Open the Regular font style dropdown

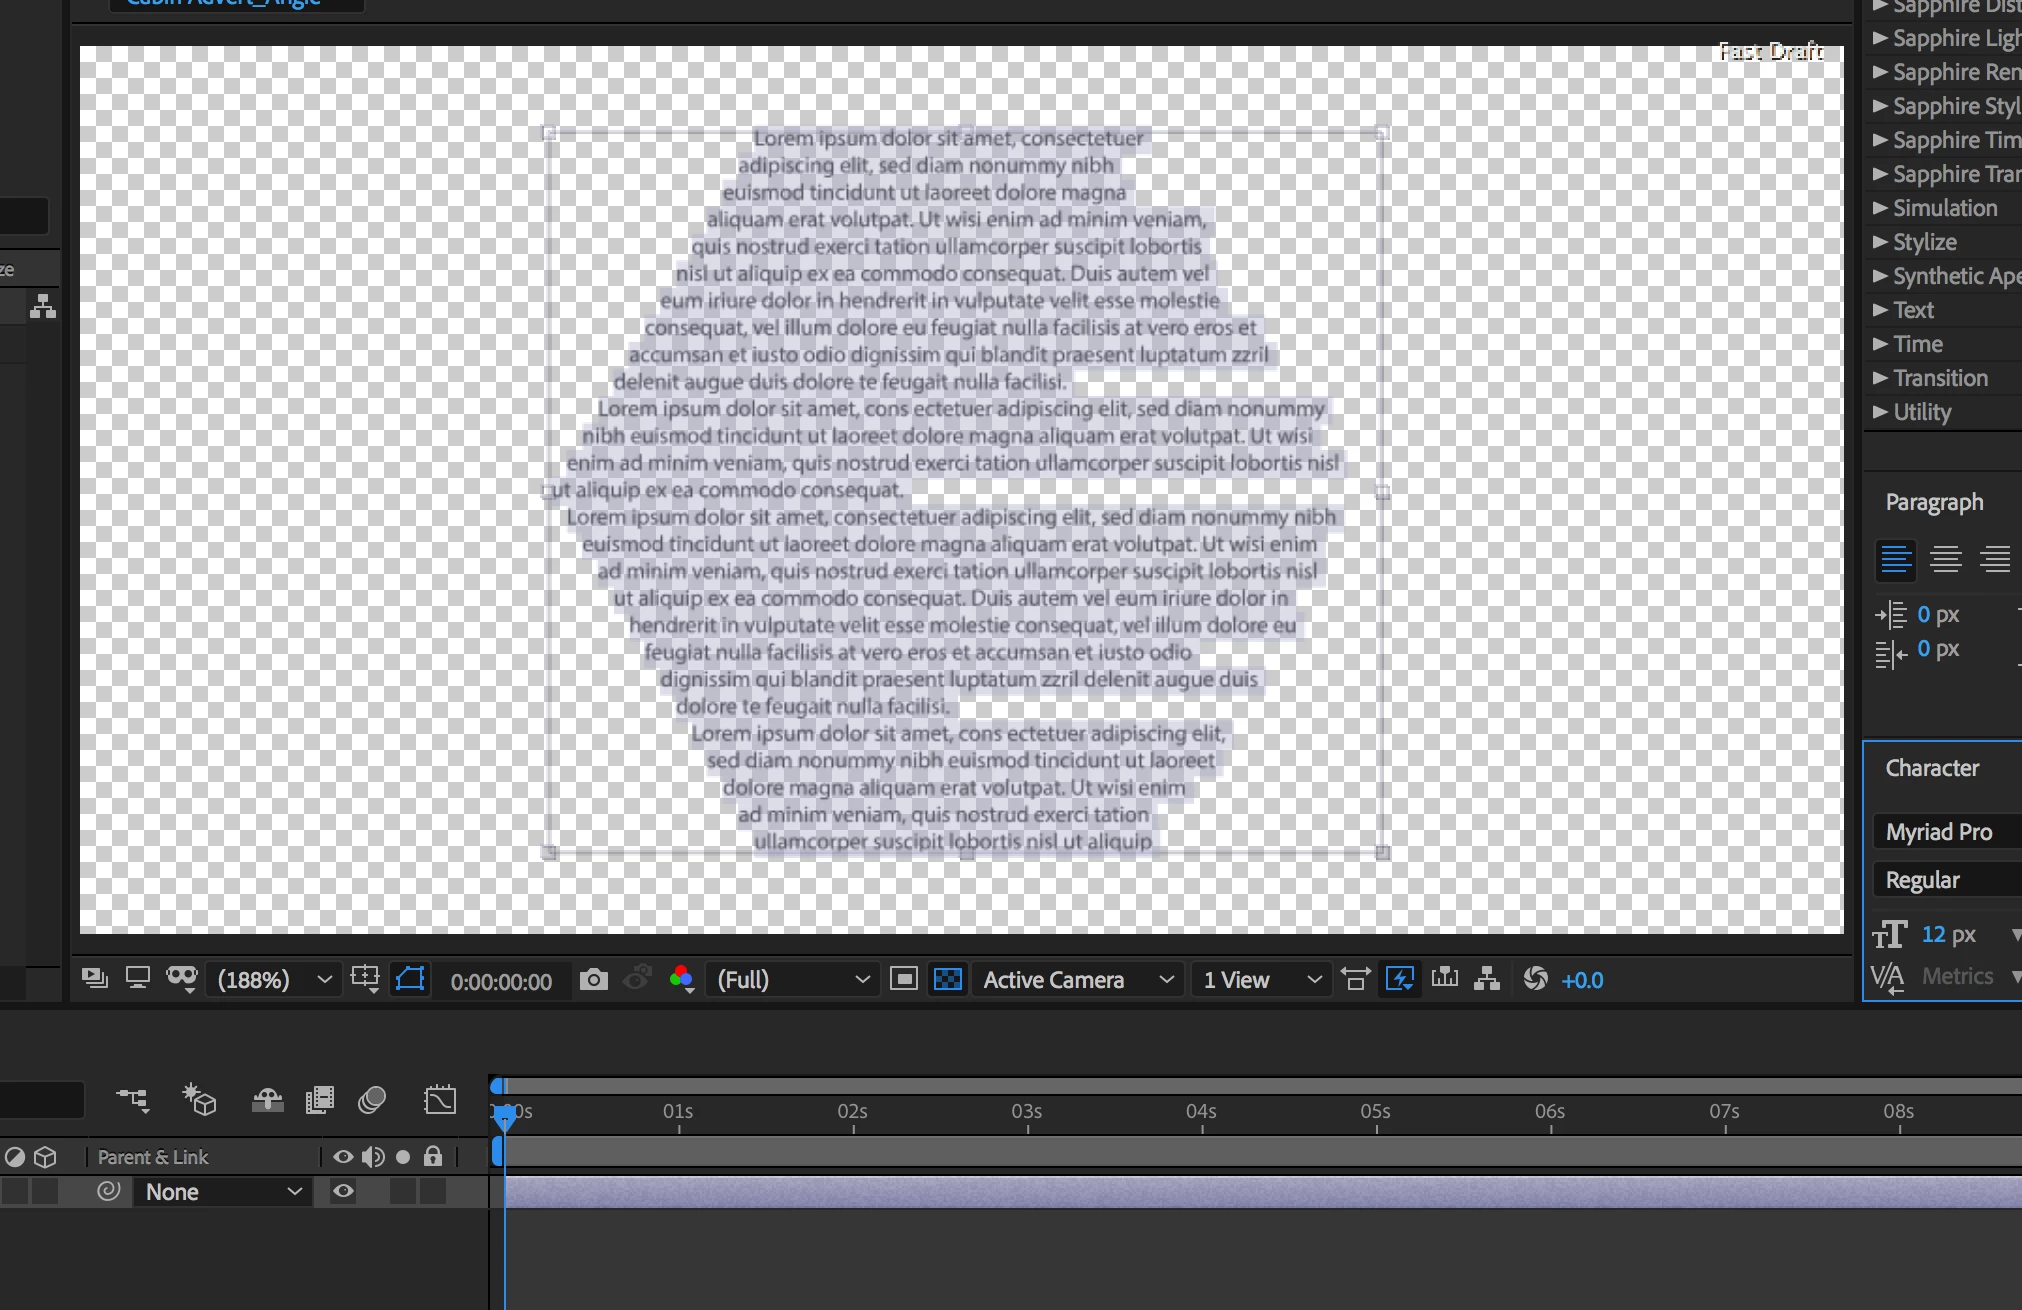tap(1947, 880)
